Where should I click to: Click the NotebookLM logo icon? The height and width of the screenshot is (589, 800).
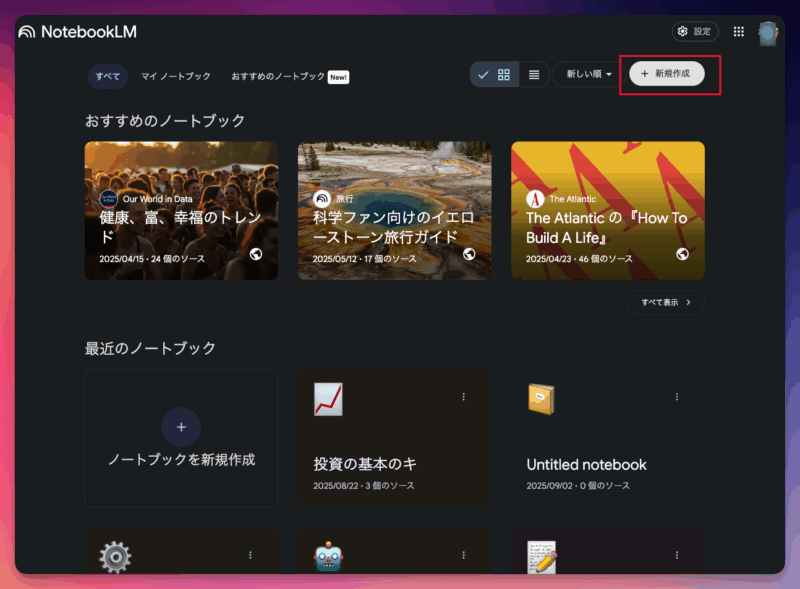pyautogui.click(x=27, y=32)
